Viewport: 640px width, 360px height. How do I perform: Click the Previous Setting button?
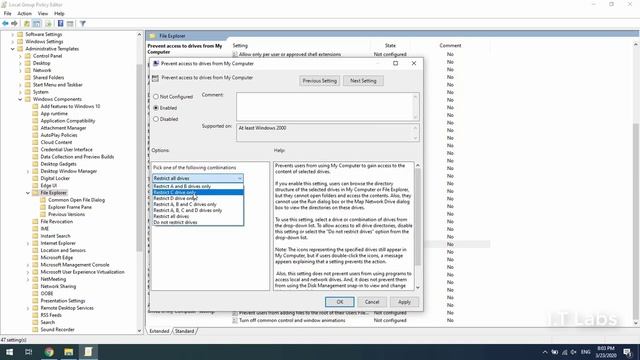tap(320, 81)
